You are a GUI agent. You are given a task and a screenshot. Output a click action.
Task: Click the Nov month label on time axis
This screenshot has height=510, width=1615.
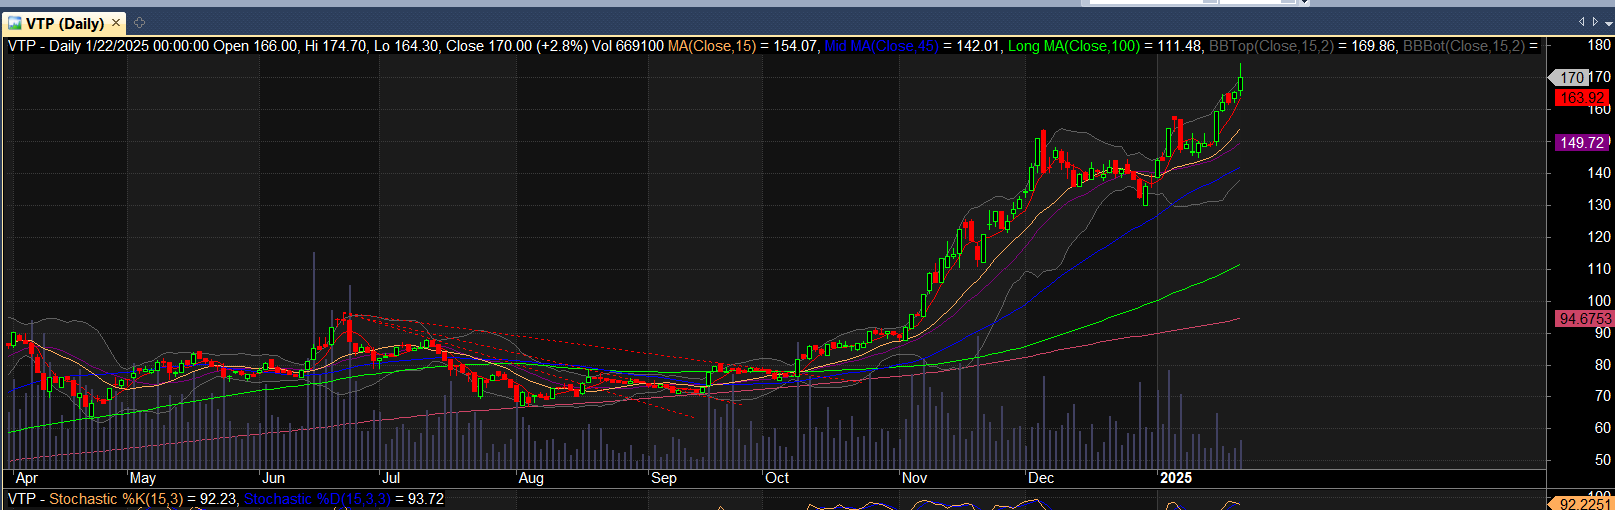(914, 478)
